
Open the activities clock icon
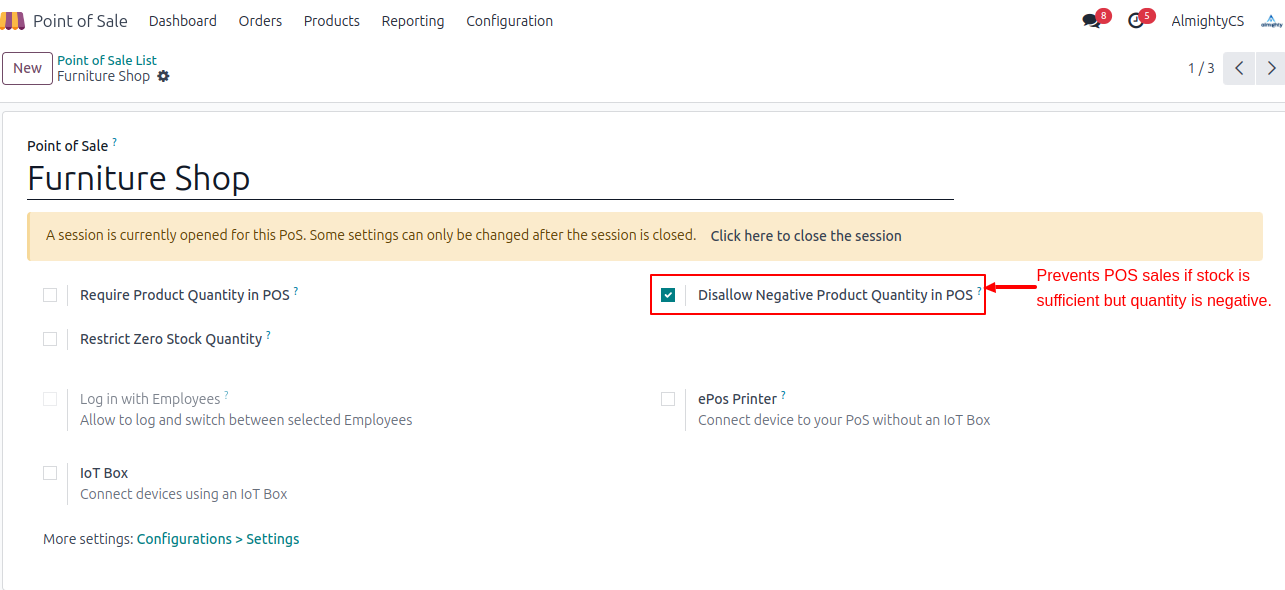pos(1135,21)
